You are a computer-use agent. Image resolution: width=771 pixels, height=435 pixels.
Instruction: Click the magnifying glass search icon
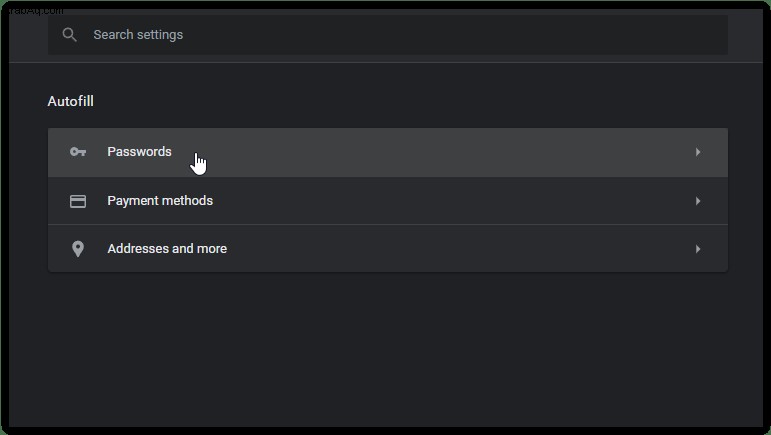click(69, 35)
